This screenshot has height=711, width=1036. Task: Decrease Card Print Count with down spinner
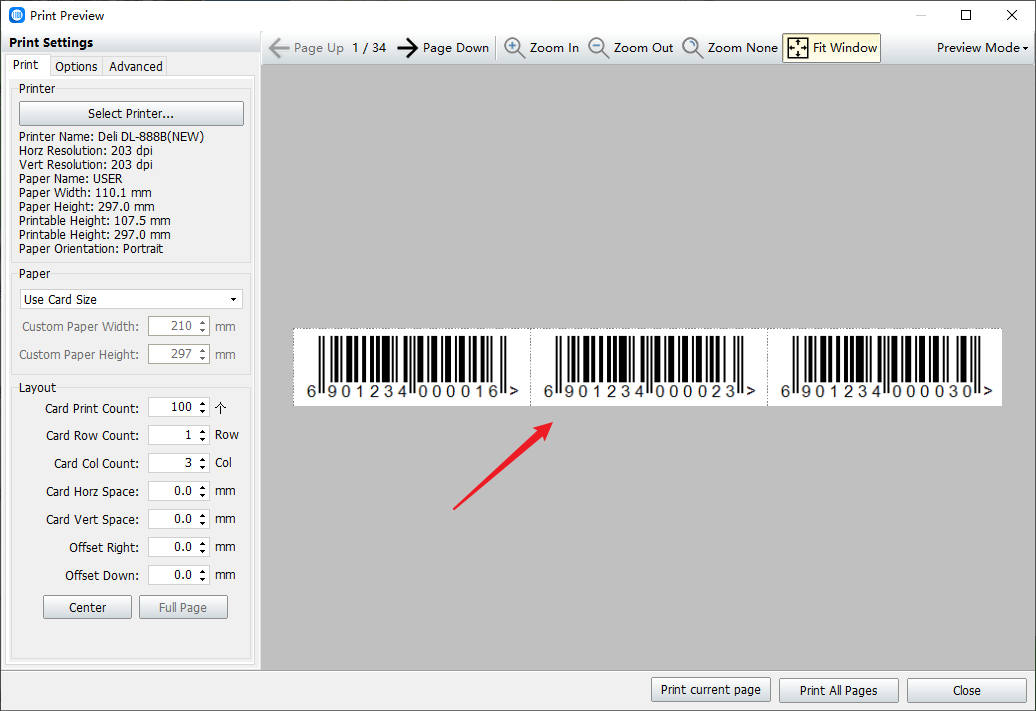(203, 412)
